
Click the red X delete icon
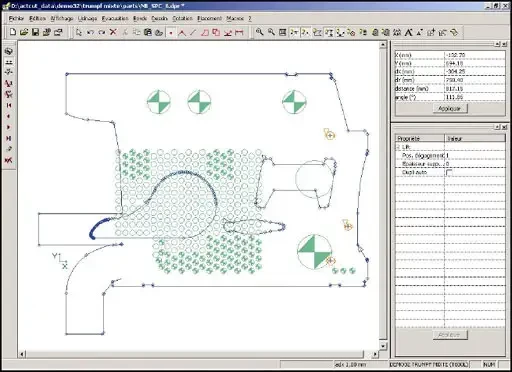(x=113, y=32)
